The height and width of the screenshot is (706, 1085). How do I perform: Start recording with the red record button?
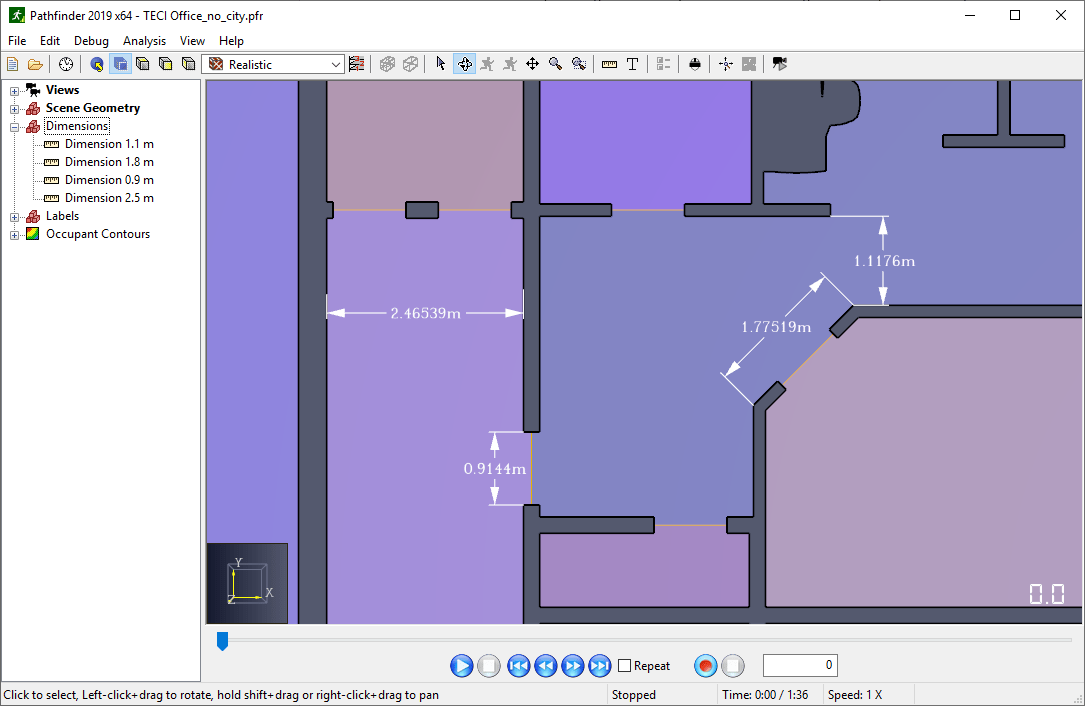click(706, 666)
